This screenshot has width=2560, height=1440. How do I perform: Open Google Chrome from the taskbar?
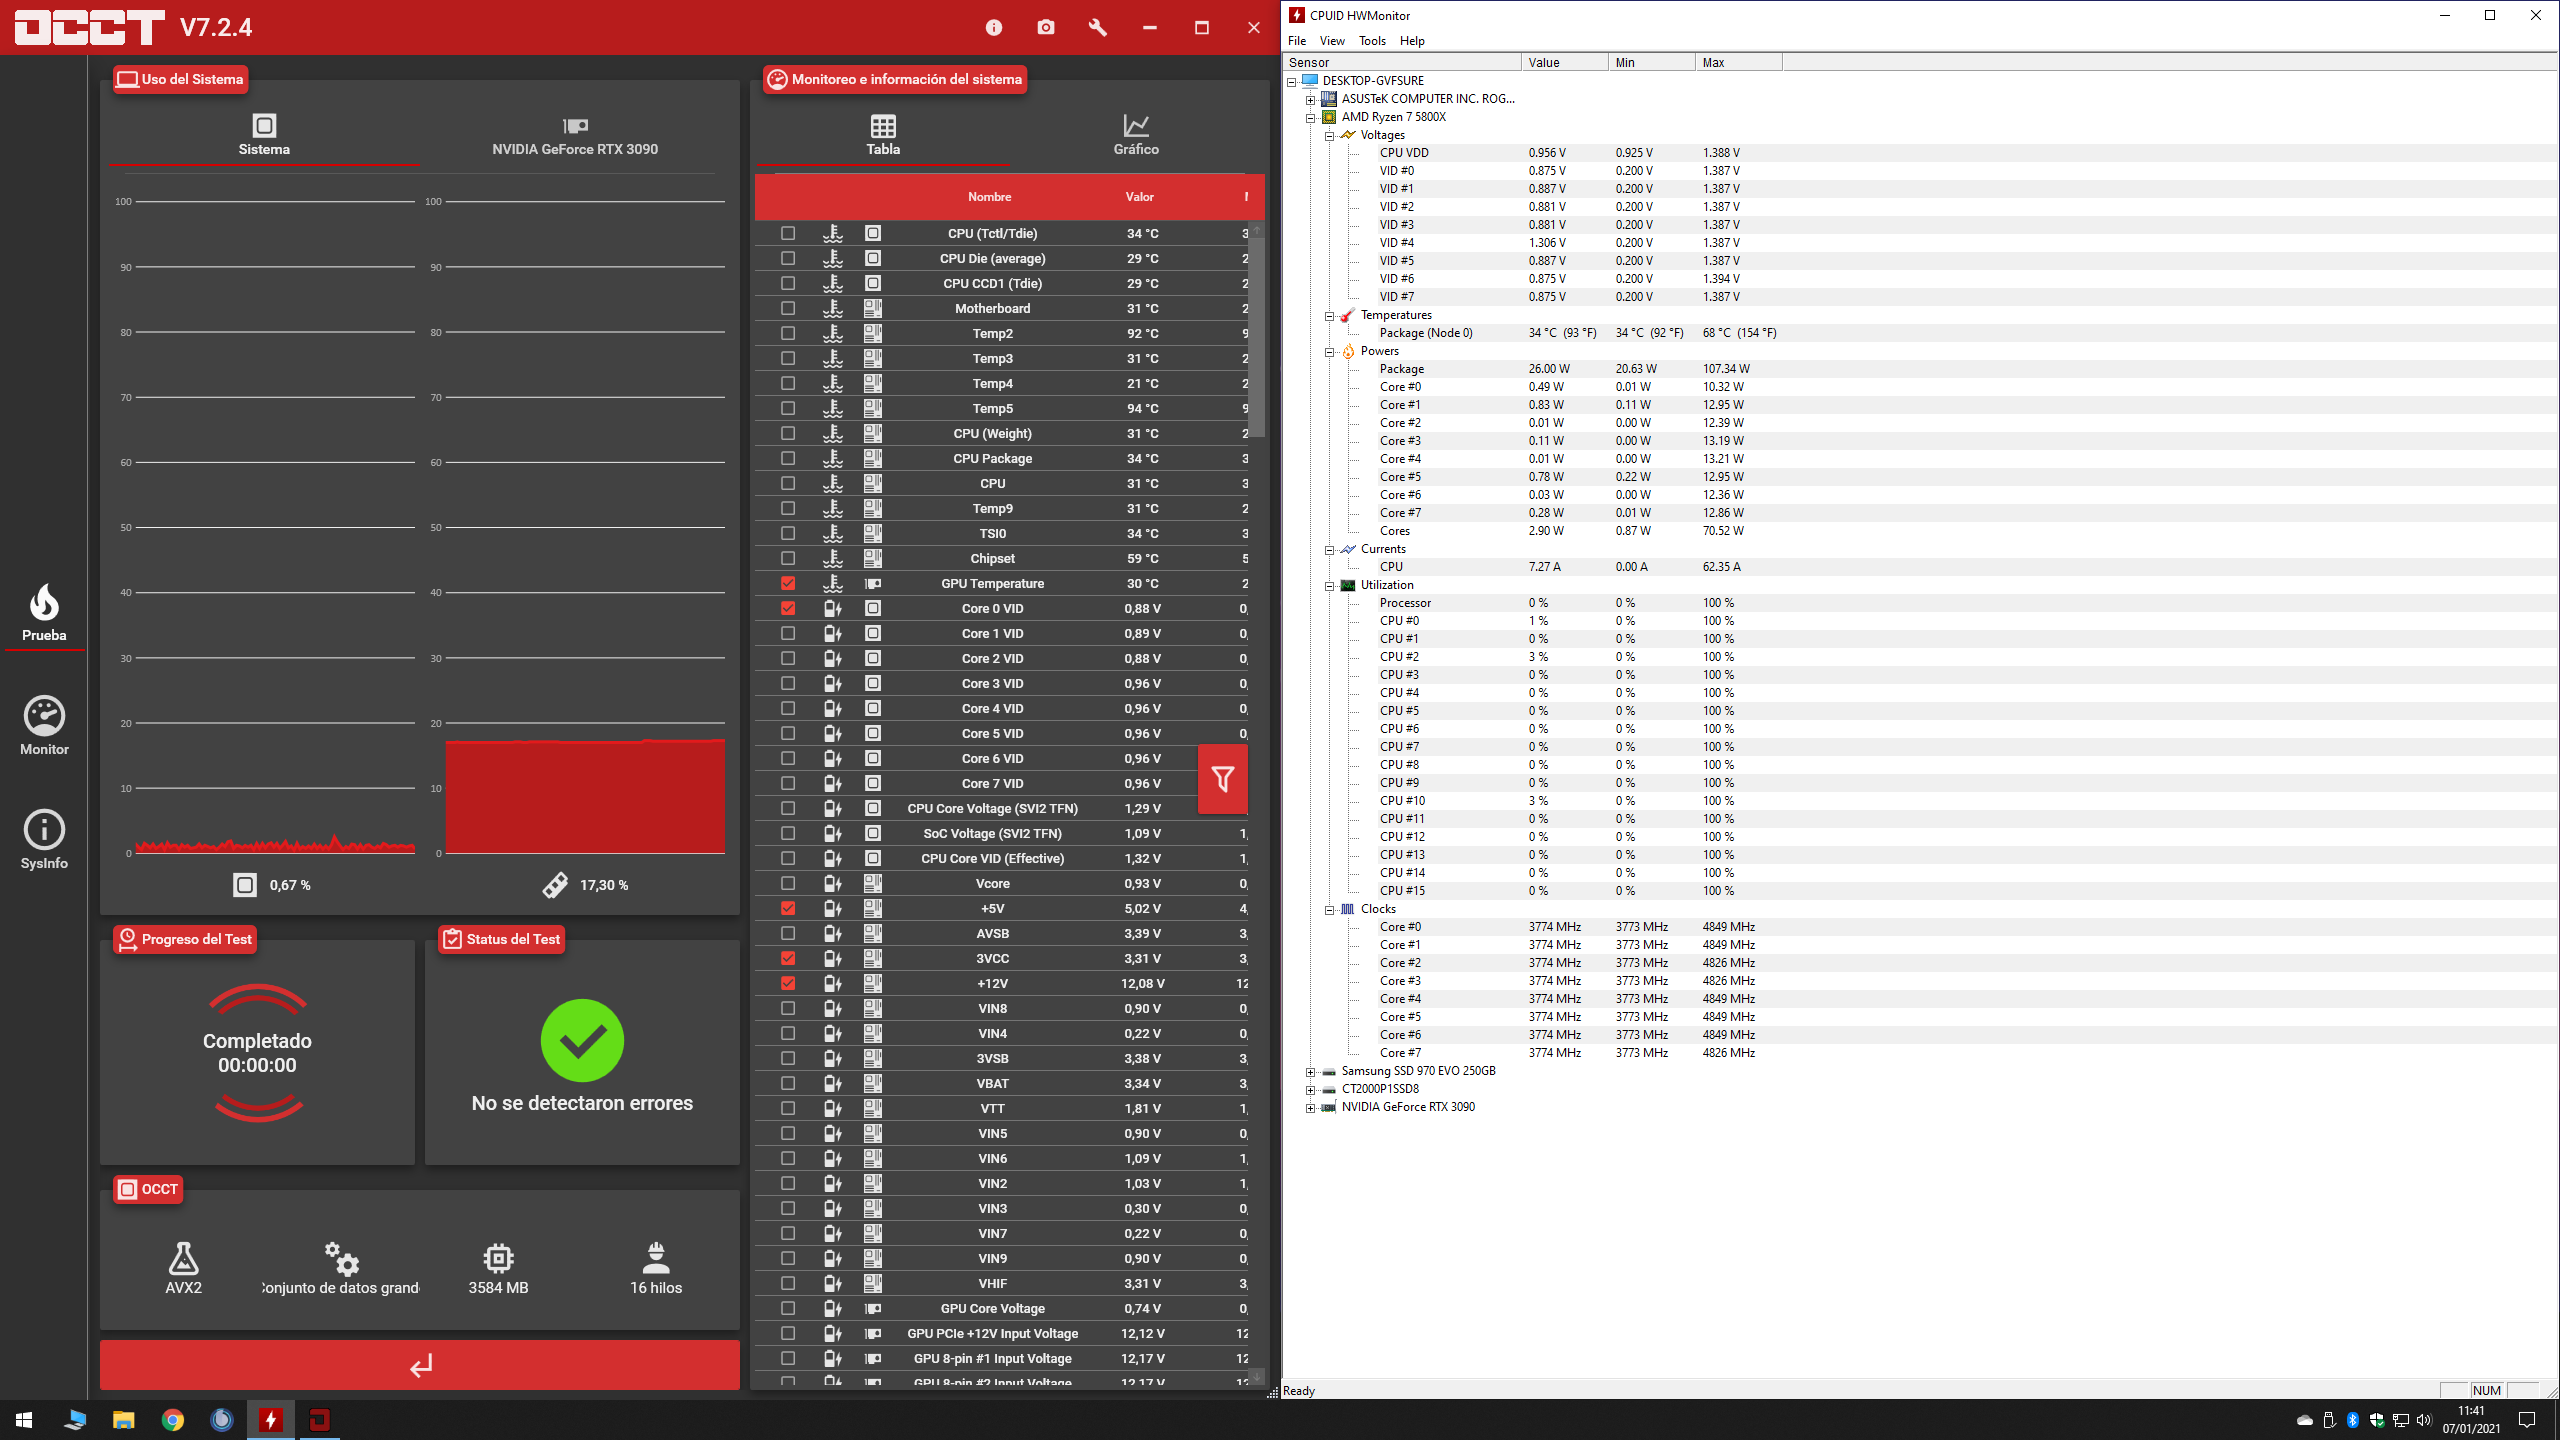(173, 1420)
